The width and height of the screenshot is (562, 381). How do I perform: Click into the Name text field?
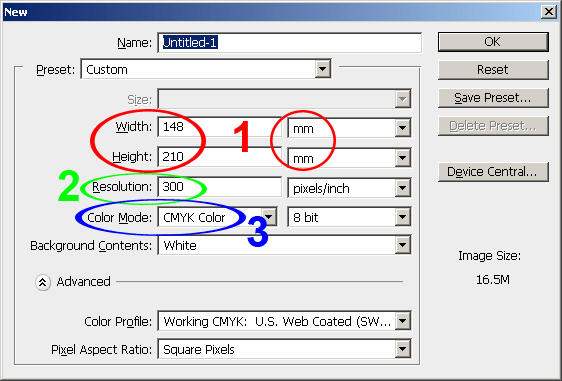pyautogui.click(x=290, y=43)
